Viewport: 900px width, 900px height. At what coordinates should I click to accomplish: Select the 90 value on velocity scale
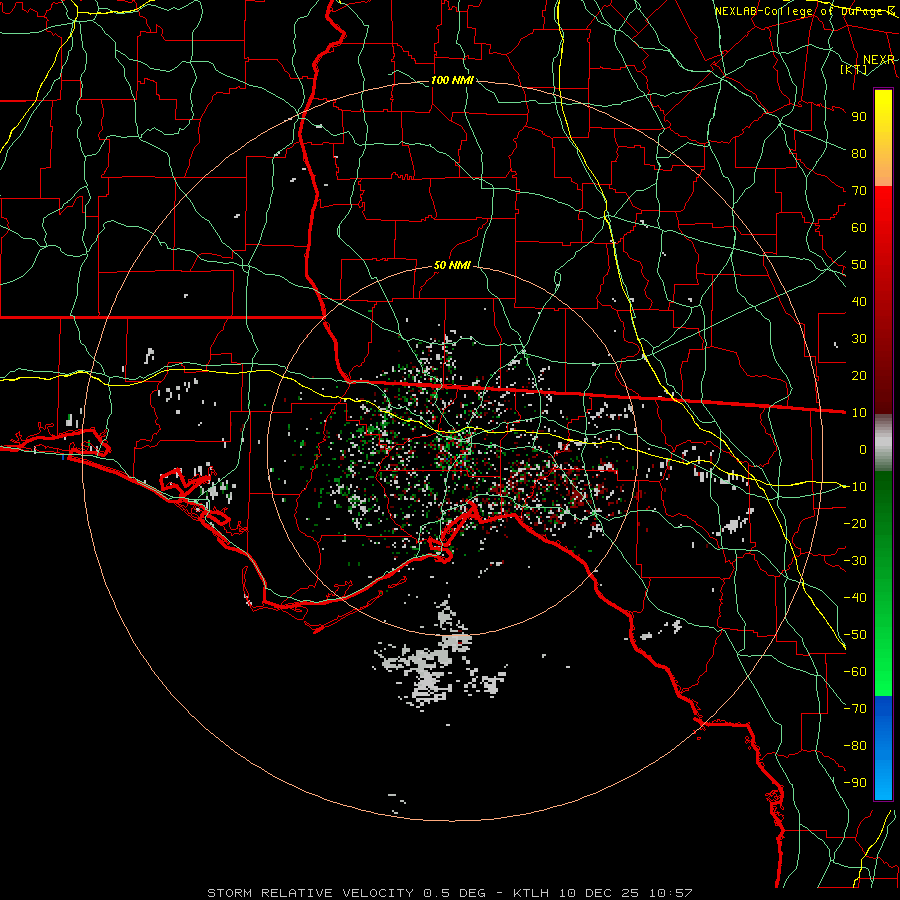click(859, 117)
